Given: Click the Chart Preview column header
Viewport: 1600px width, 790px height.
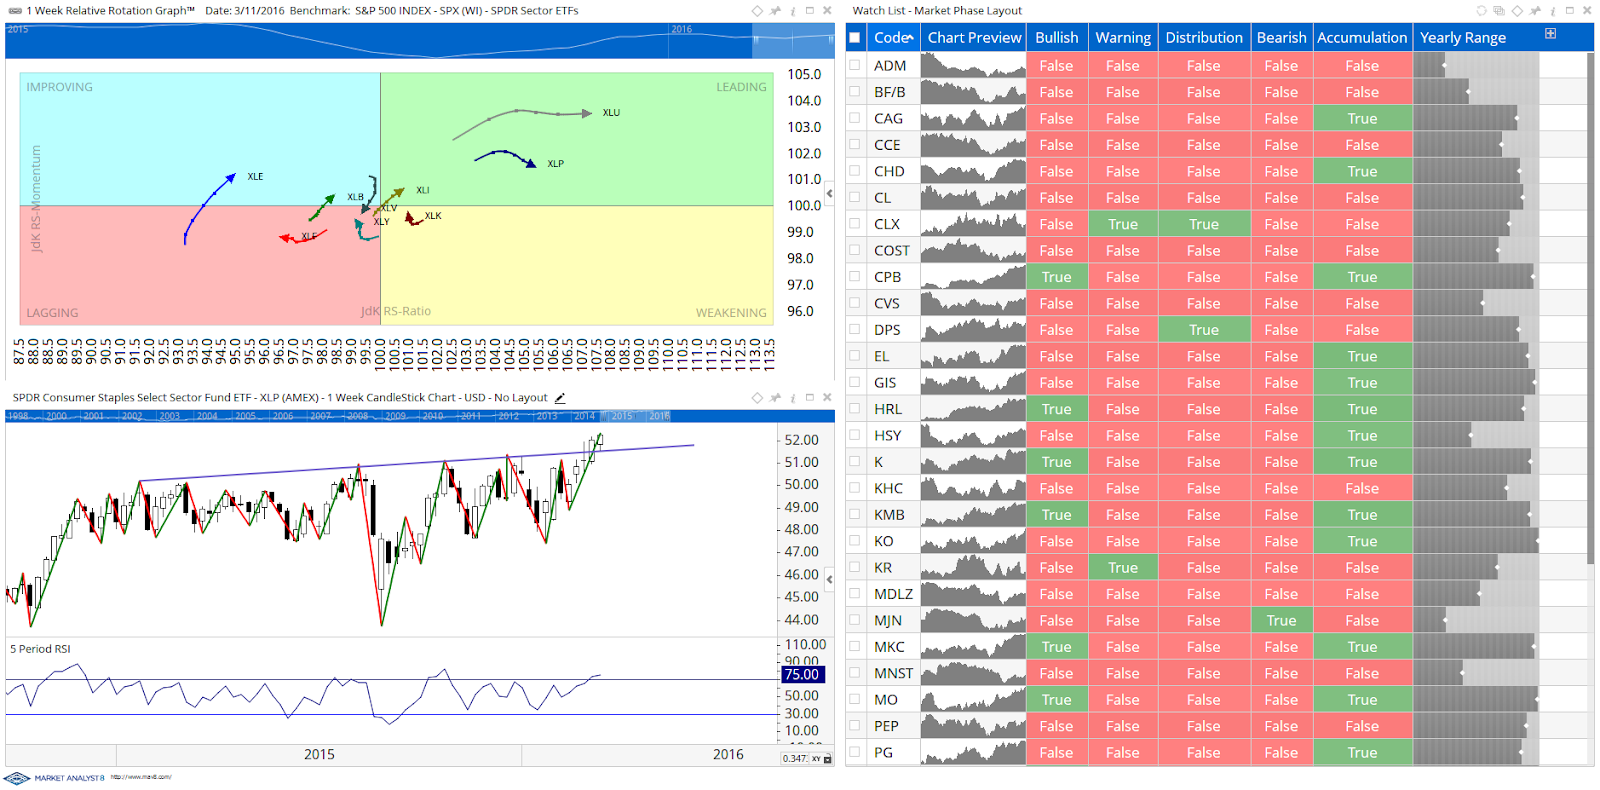Looking at the screenshot, I should [x=974, y=37].
